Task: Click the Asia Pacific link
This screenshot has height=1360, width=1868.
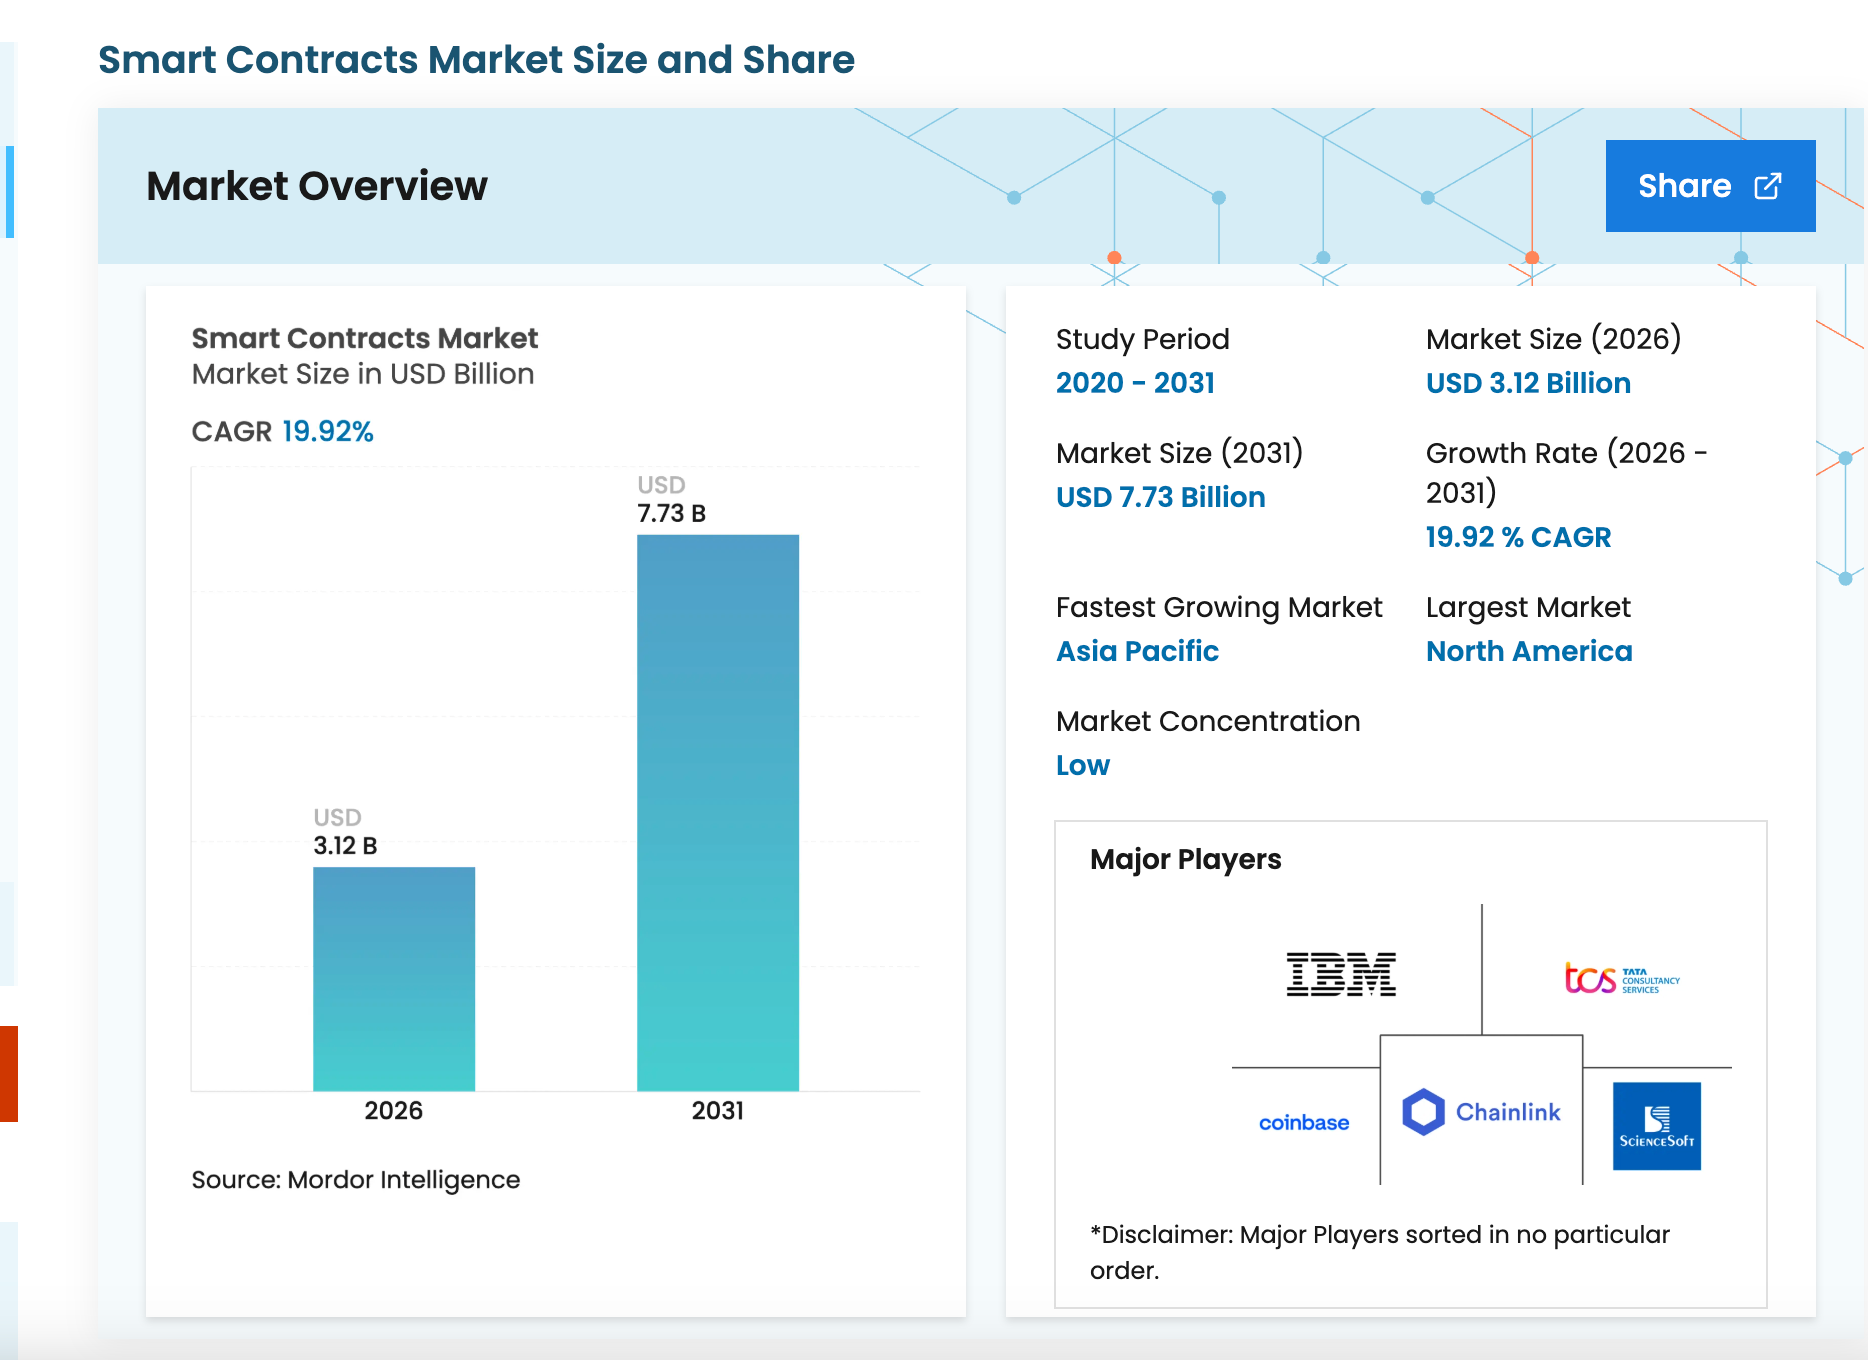Action: (1137, 651)
